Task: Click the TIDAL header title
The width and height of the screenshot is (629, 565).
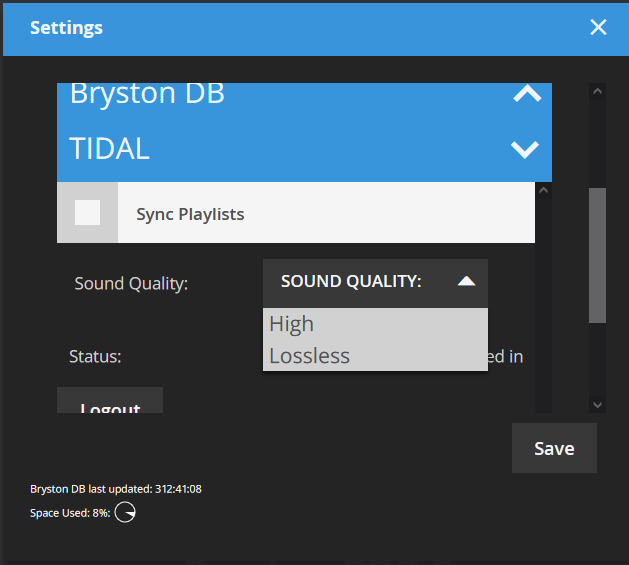Action: 110,148
